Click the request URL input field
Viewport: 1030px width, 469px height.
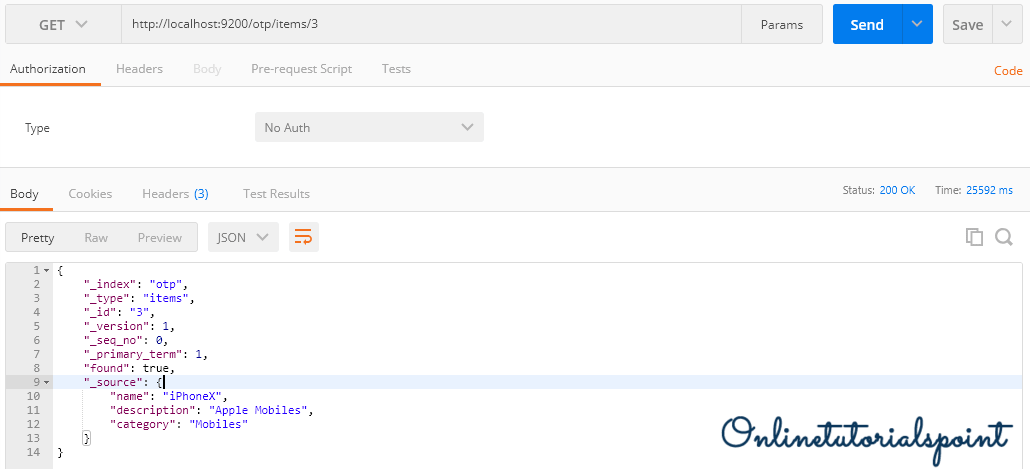tap(430, 25)
